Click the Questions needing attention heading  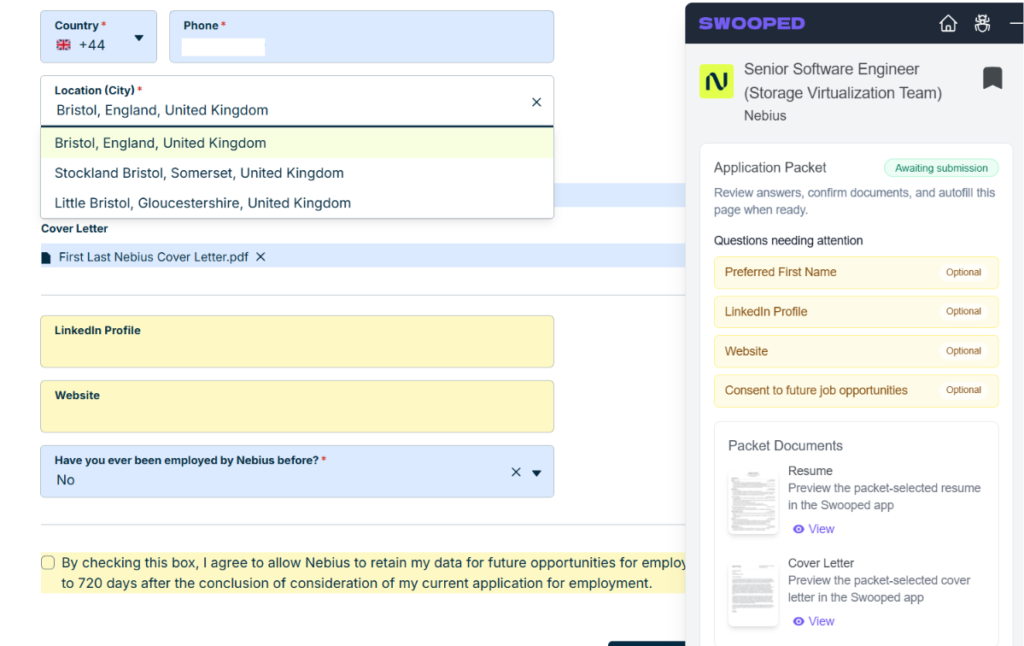[788, 240]
